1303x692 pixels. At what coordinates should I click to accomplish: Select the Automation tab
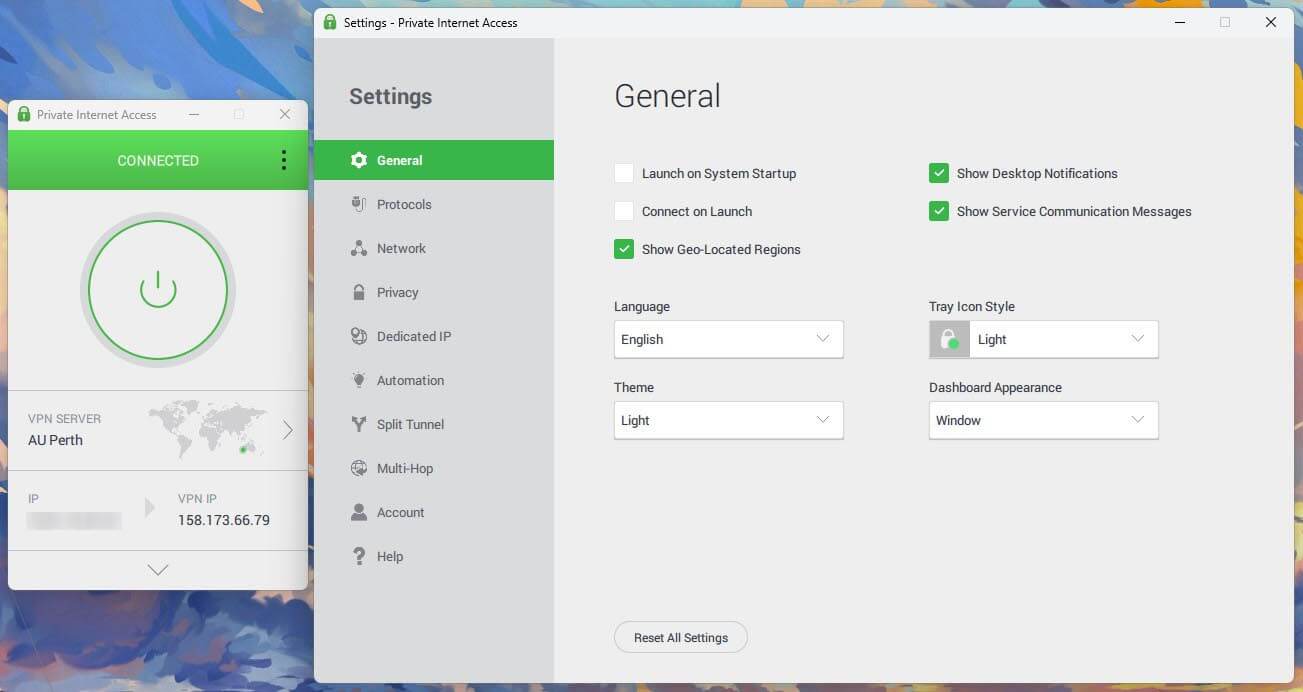[x=434, y=380]
